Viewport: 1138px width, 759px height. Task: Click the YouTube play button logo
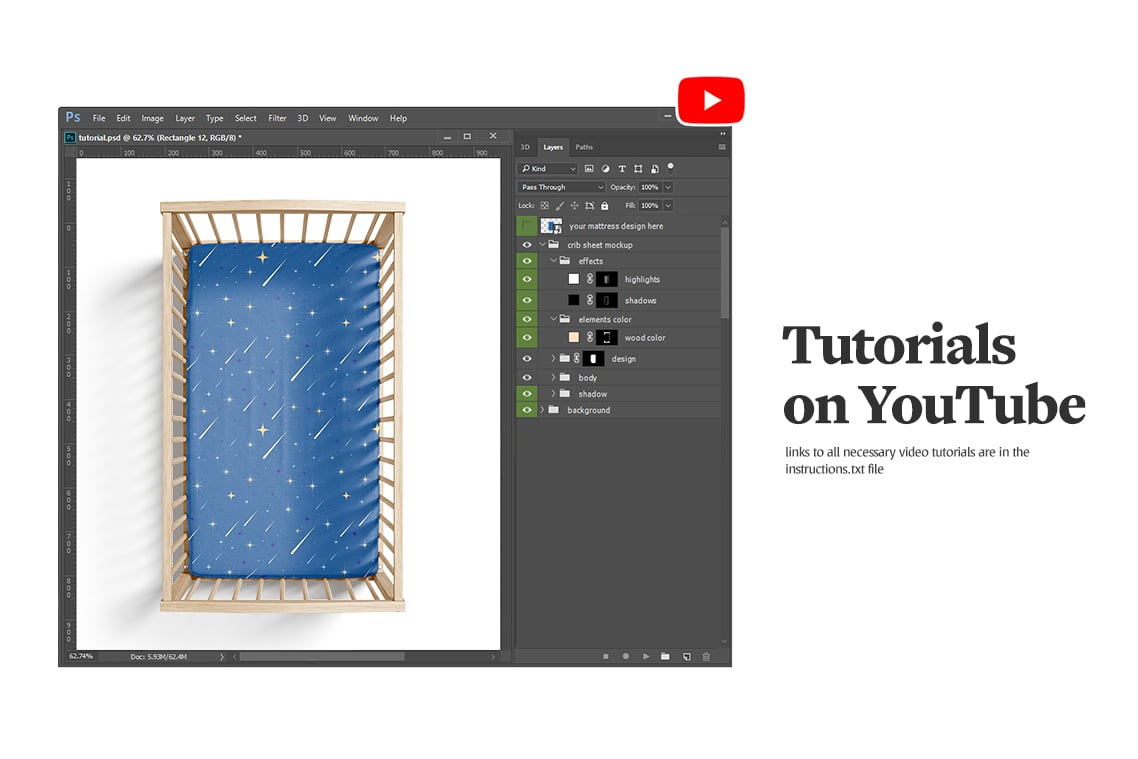(711, 99)
